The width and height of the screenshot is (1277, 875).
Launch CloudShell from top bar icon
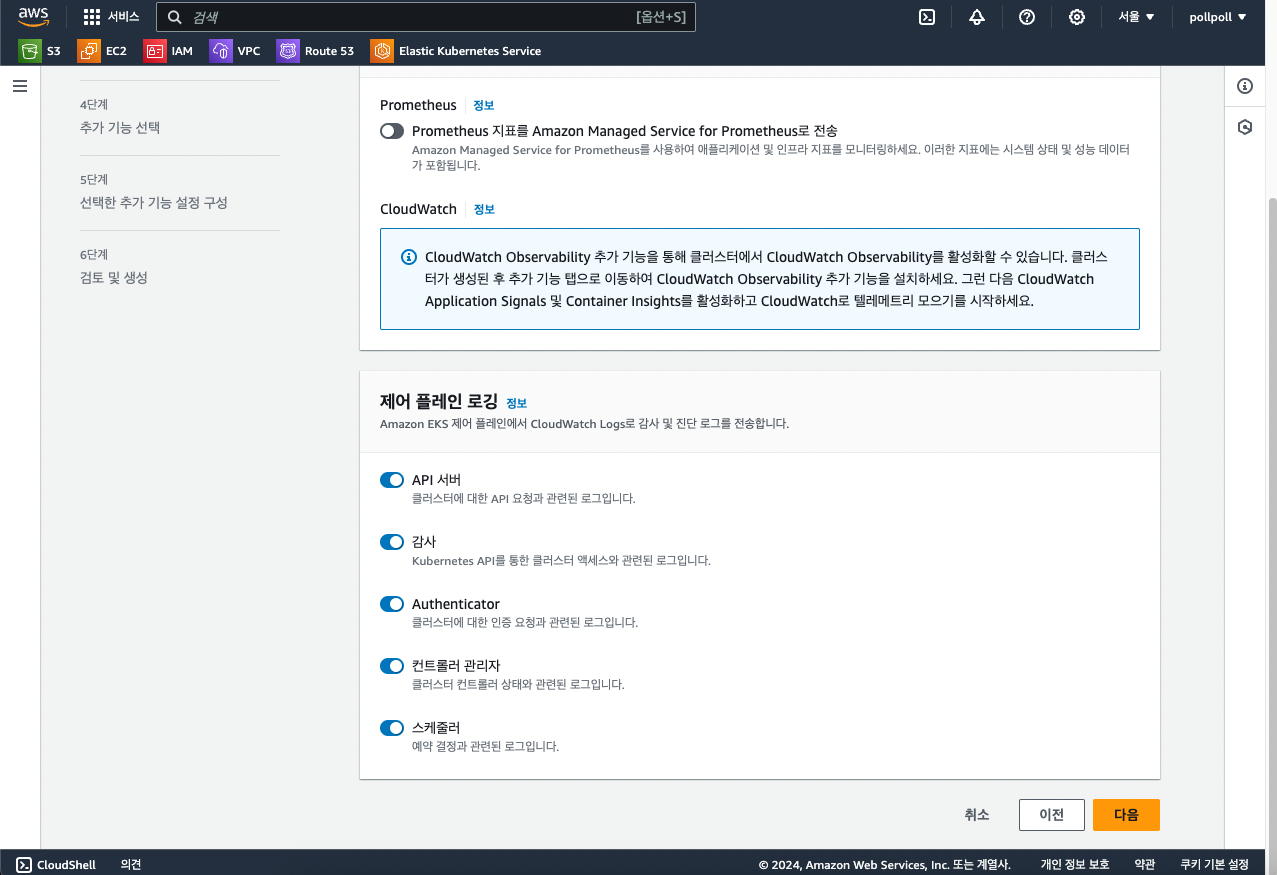pos(927,17)
